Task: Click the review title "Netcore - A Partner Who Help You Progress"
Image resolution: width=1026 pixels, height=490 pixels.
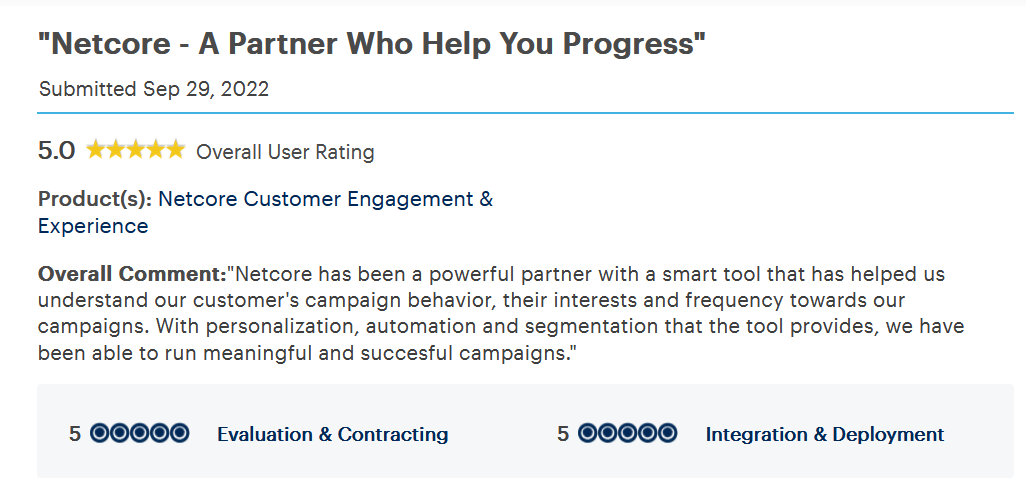Action: click(x=372, y=44)
